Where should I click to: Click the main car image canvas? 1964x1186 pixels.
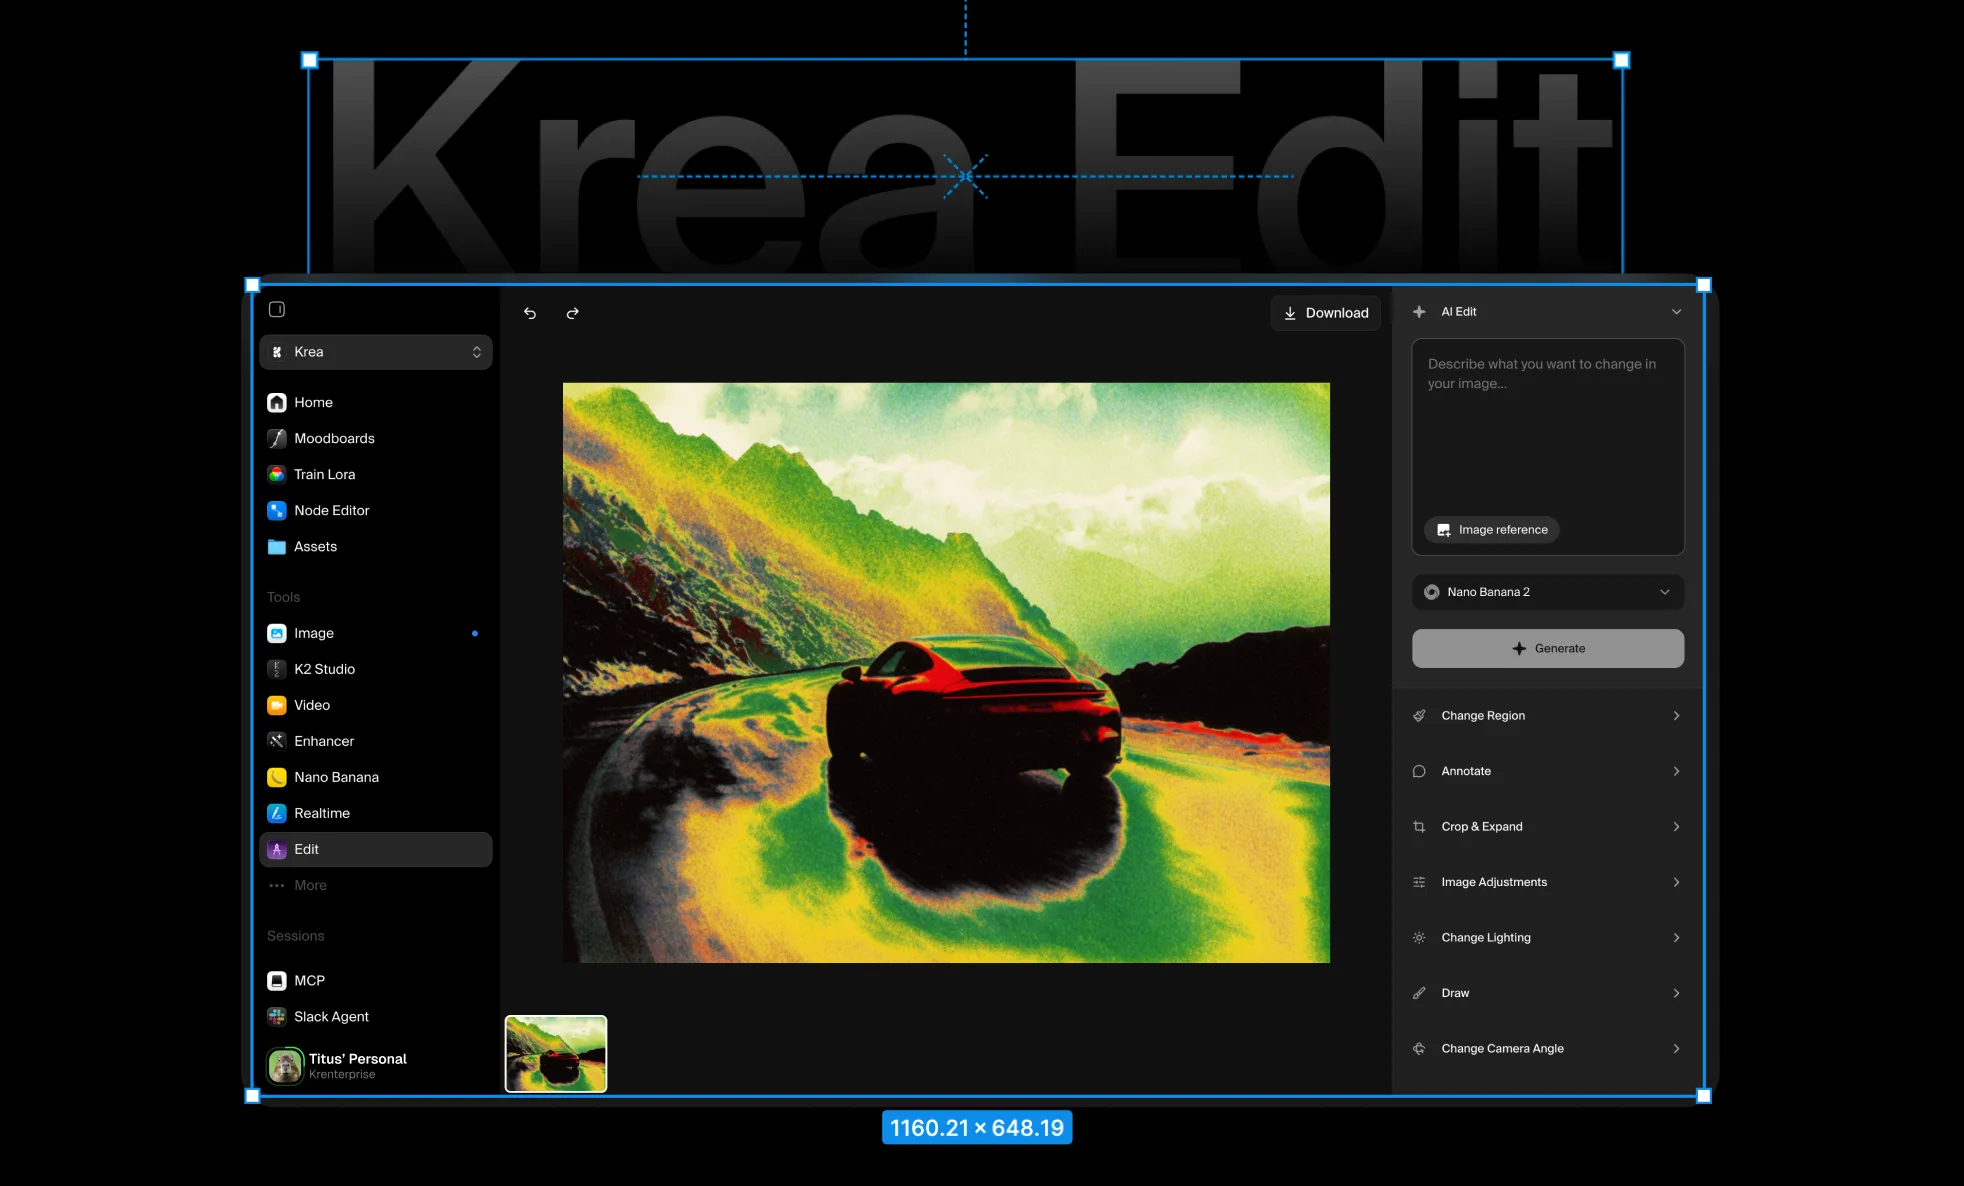[x=946, y=673]
